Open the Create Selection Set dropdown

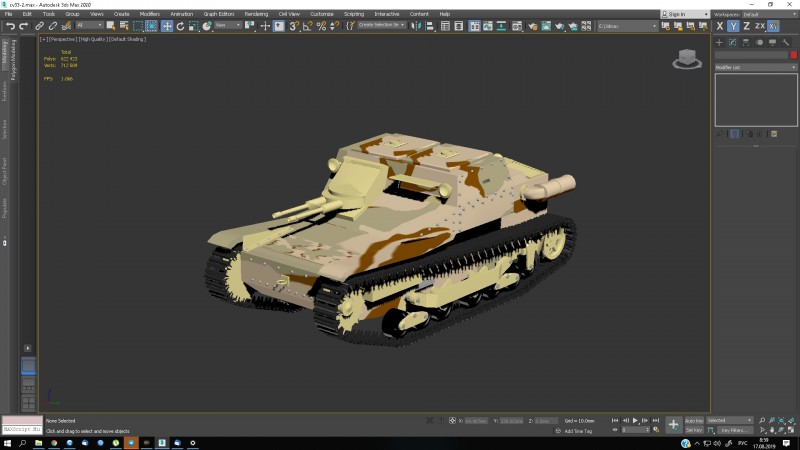pyautogui.click(x=382, y=25)
